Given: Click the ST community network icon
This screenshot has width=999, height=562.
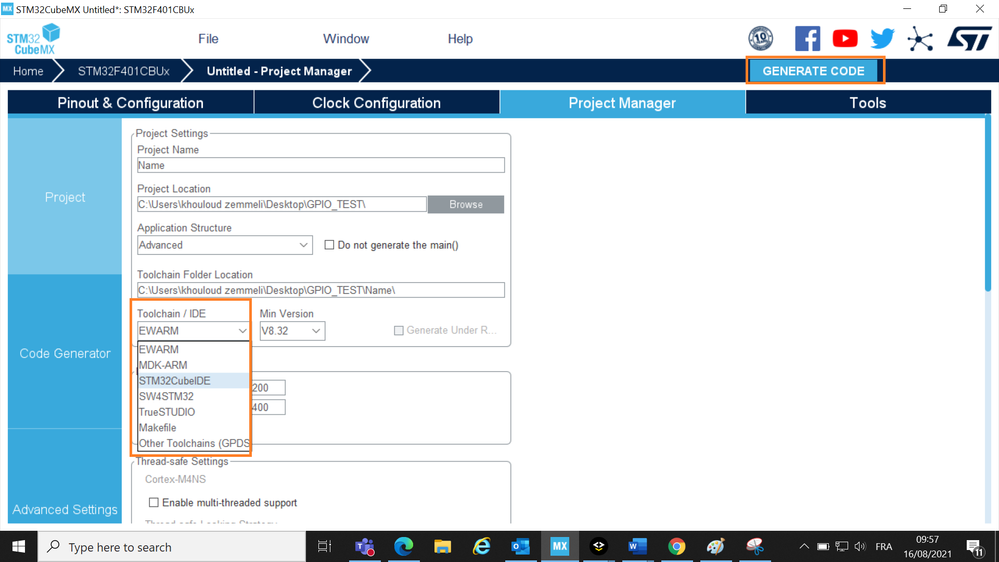Looking at the screenshot, I should 920,39.
